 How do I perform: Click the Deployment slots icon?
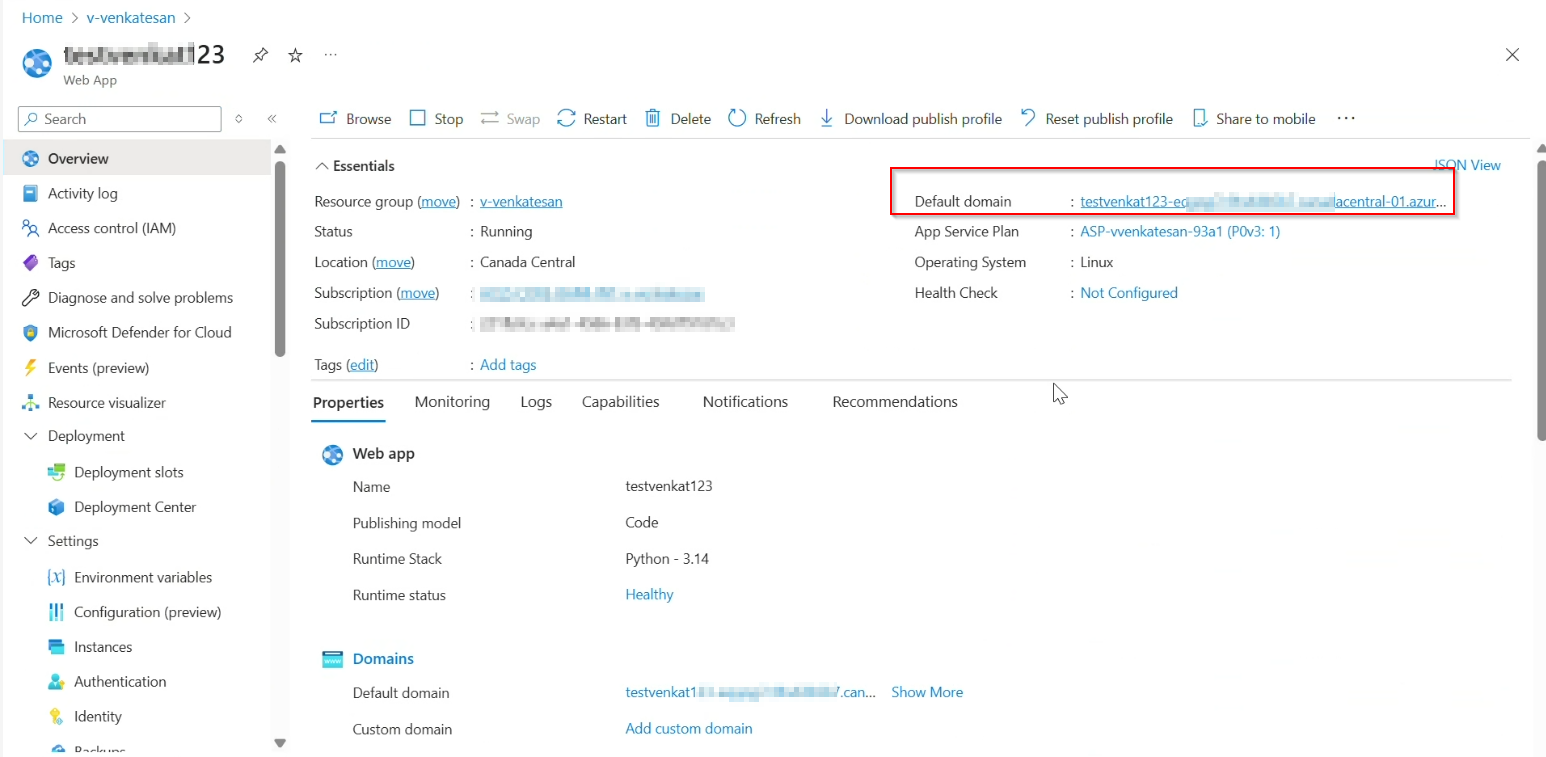(x=56, y=472)
